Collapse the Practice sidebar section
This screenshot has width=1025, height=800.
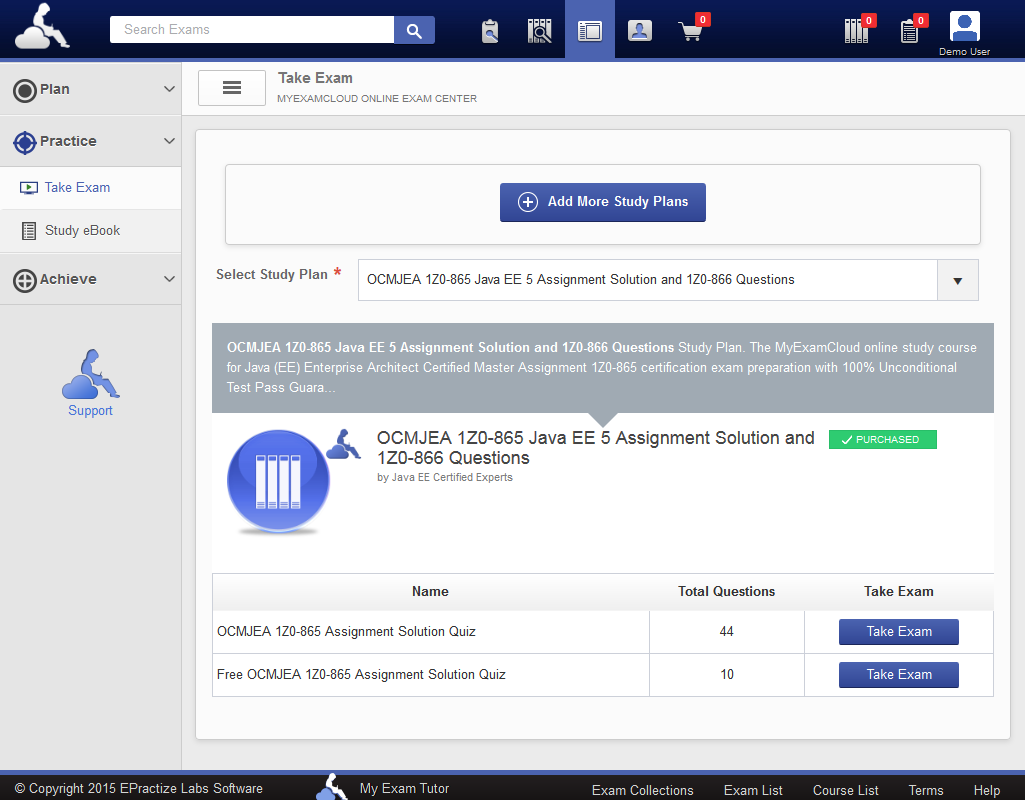click(x=90, y=141)
